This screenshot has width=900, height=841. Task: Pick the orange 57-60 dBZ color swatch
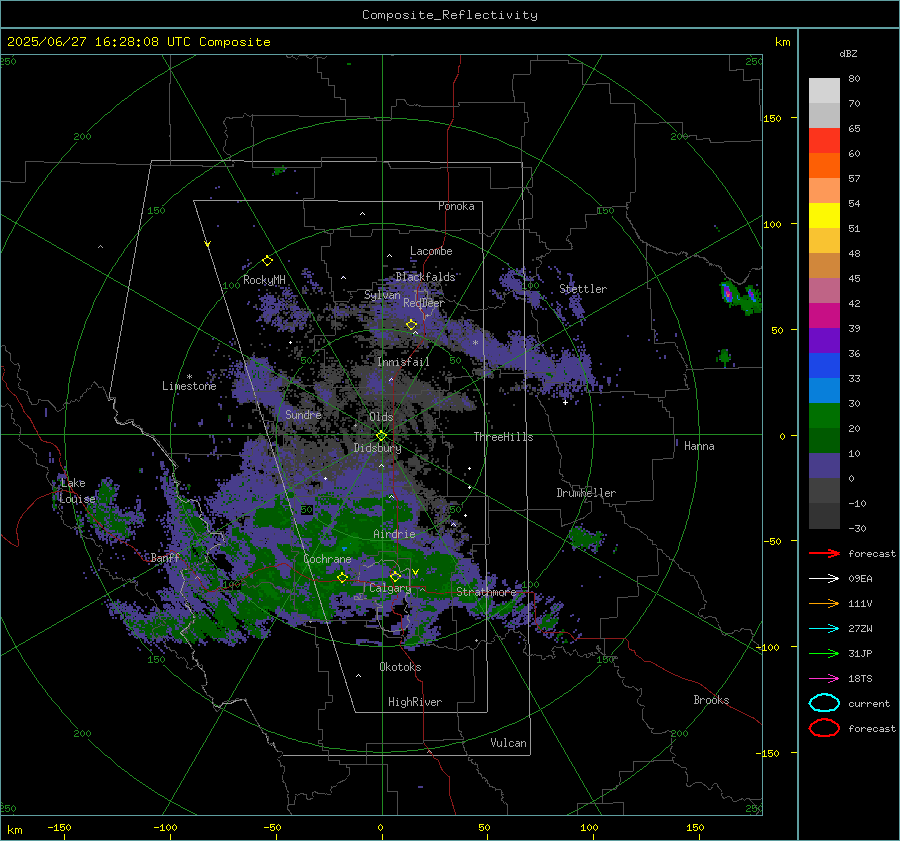tap(824, 166)
